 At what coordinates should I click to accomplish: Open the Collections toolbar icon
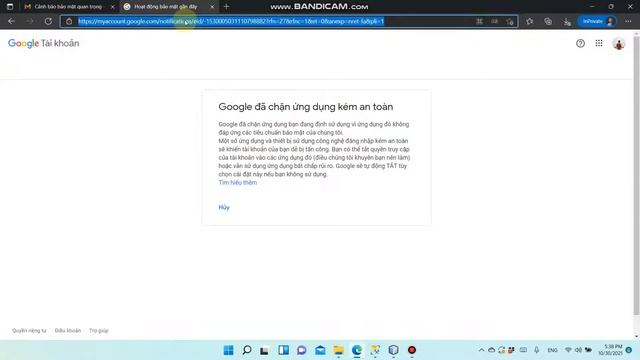point(548,21)
